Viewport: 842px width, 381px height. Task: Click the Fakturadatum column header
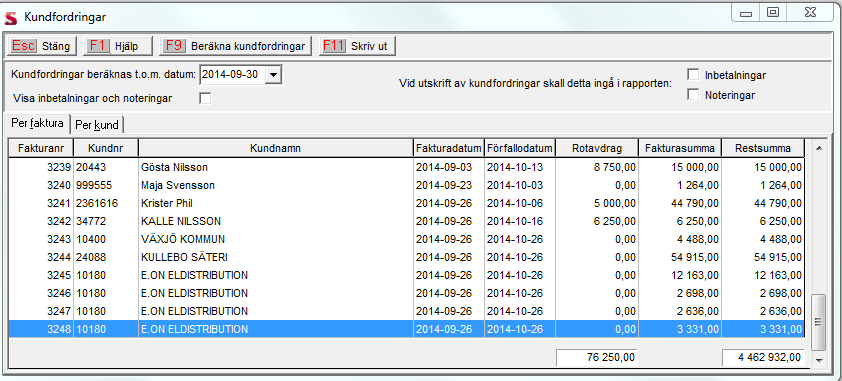coord(448,148)
